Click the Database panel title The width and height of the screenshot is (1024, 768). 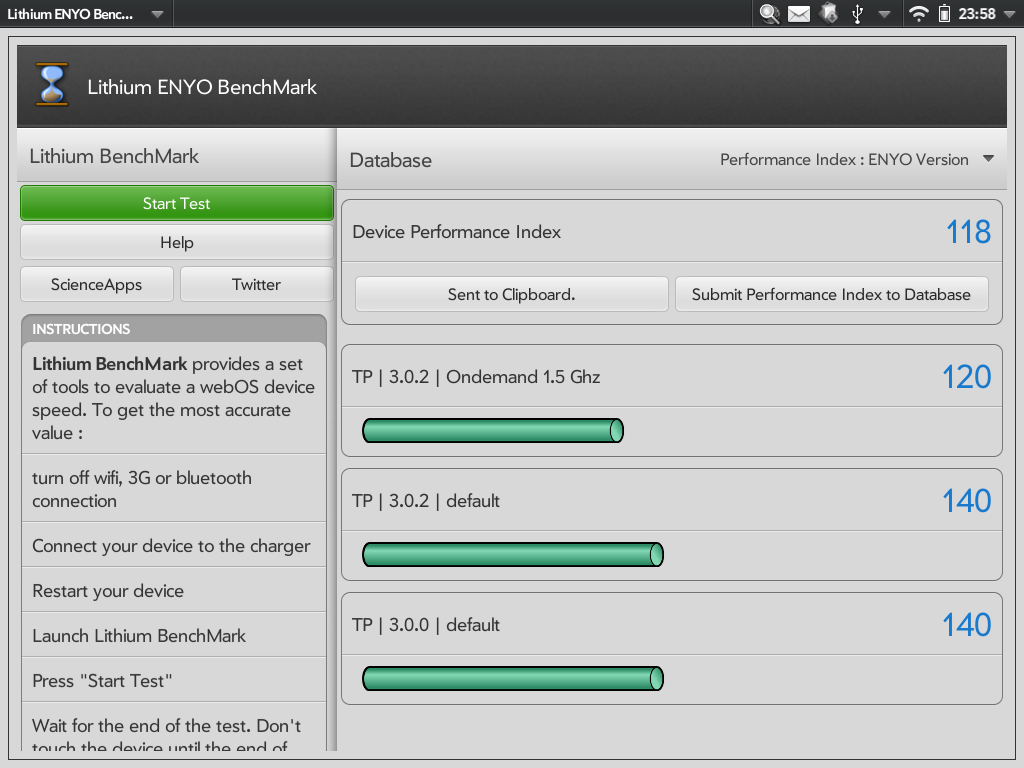(391, 160)
